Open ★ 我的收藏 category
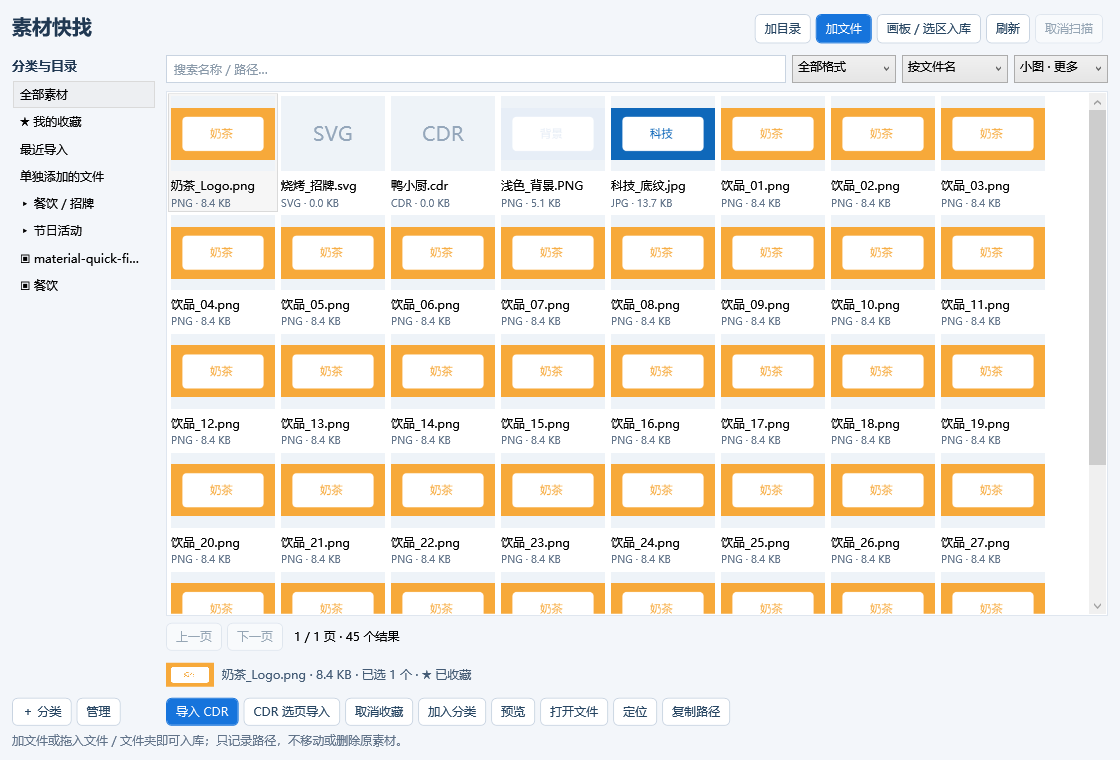The image size is (1120, 760). coord(84,121)
